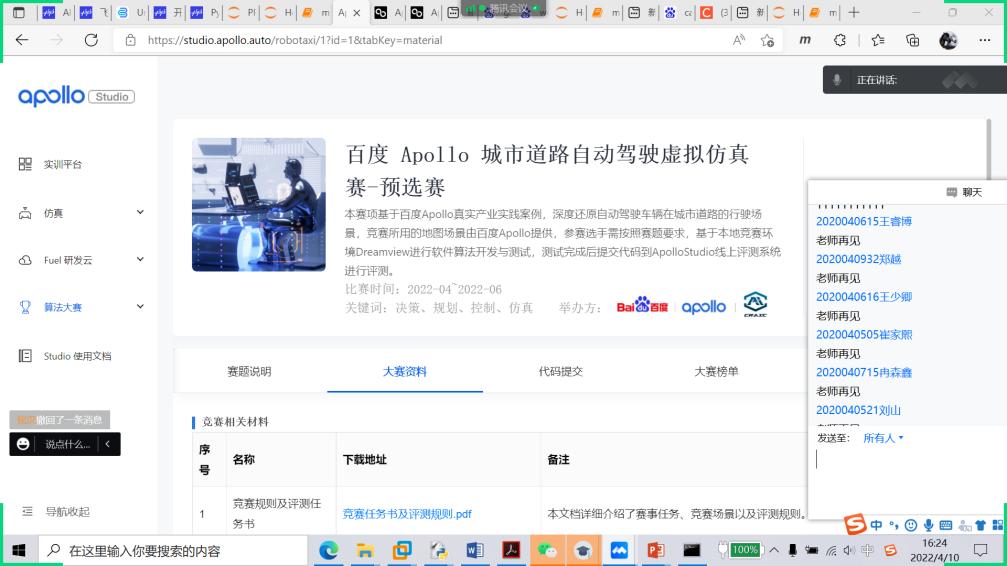This screenshot has height=566, width=1007.
Task: Click the Baidu logo in organizers
Action: click(x=642, y=305)
